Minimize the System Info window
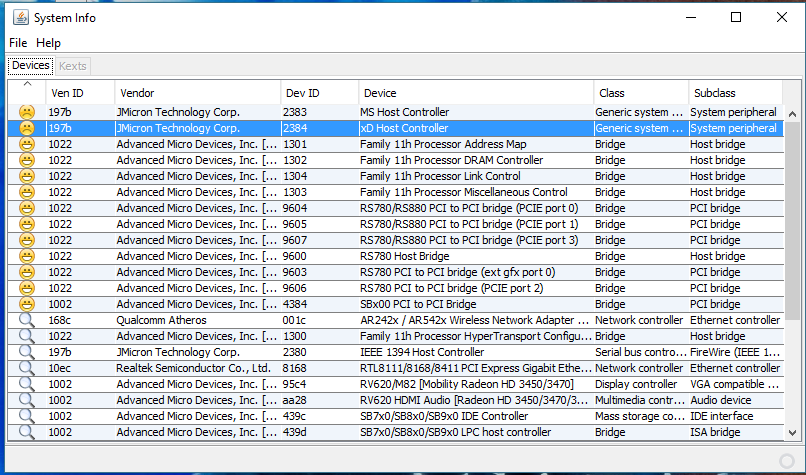 pyautogui.click(x=691, y=17)
